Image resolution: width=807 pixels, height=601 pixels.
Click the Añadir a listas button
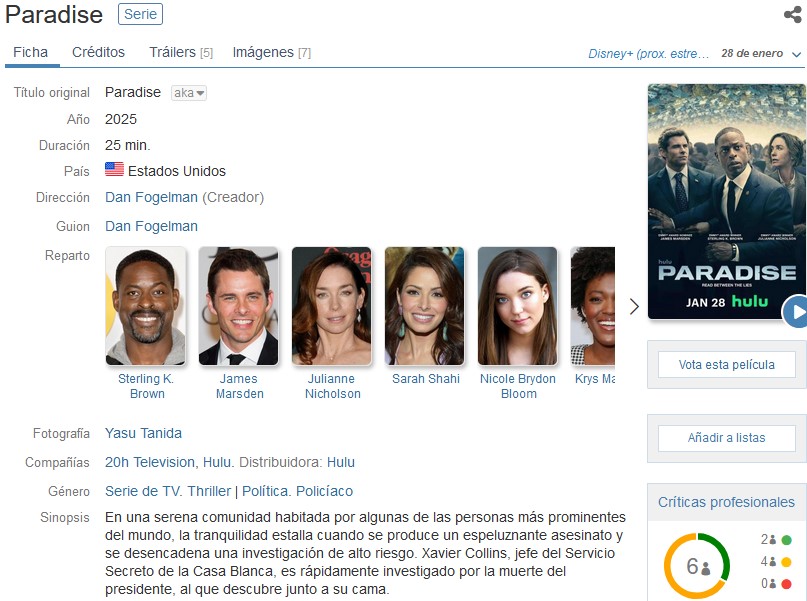[x=726, y=438]
